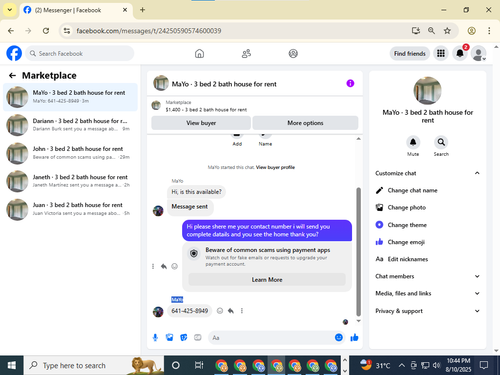This screenshot has width=500, height=375.
Task: Open a new browser tab
Action: click(142, 10)
